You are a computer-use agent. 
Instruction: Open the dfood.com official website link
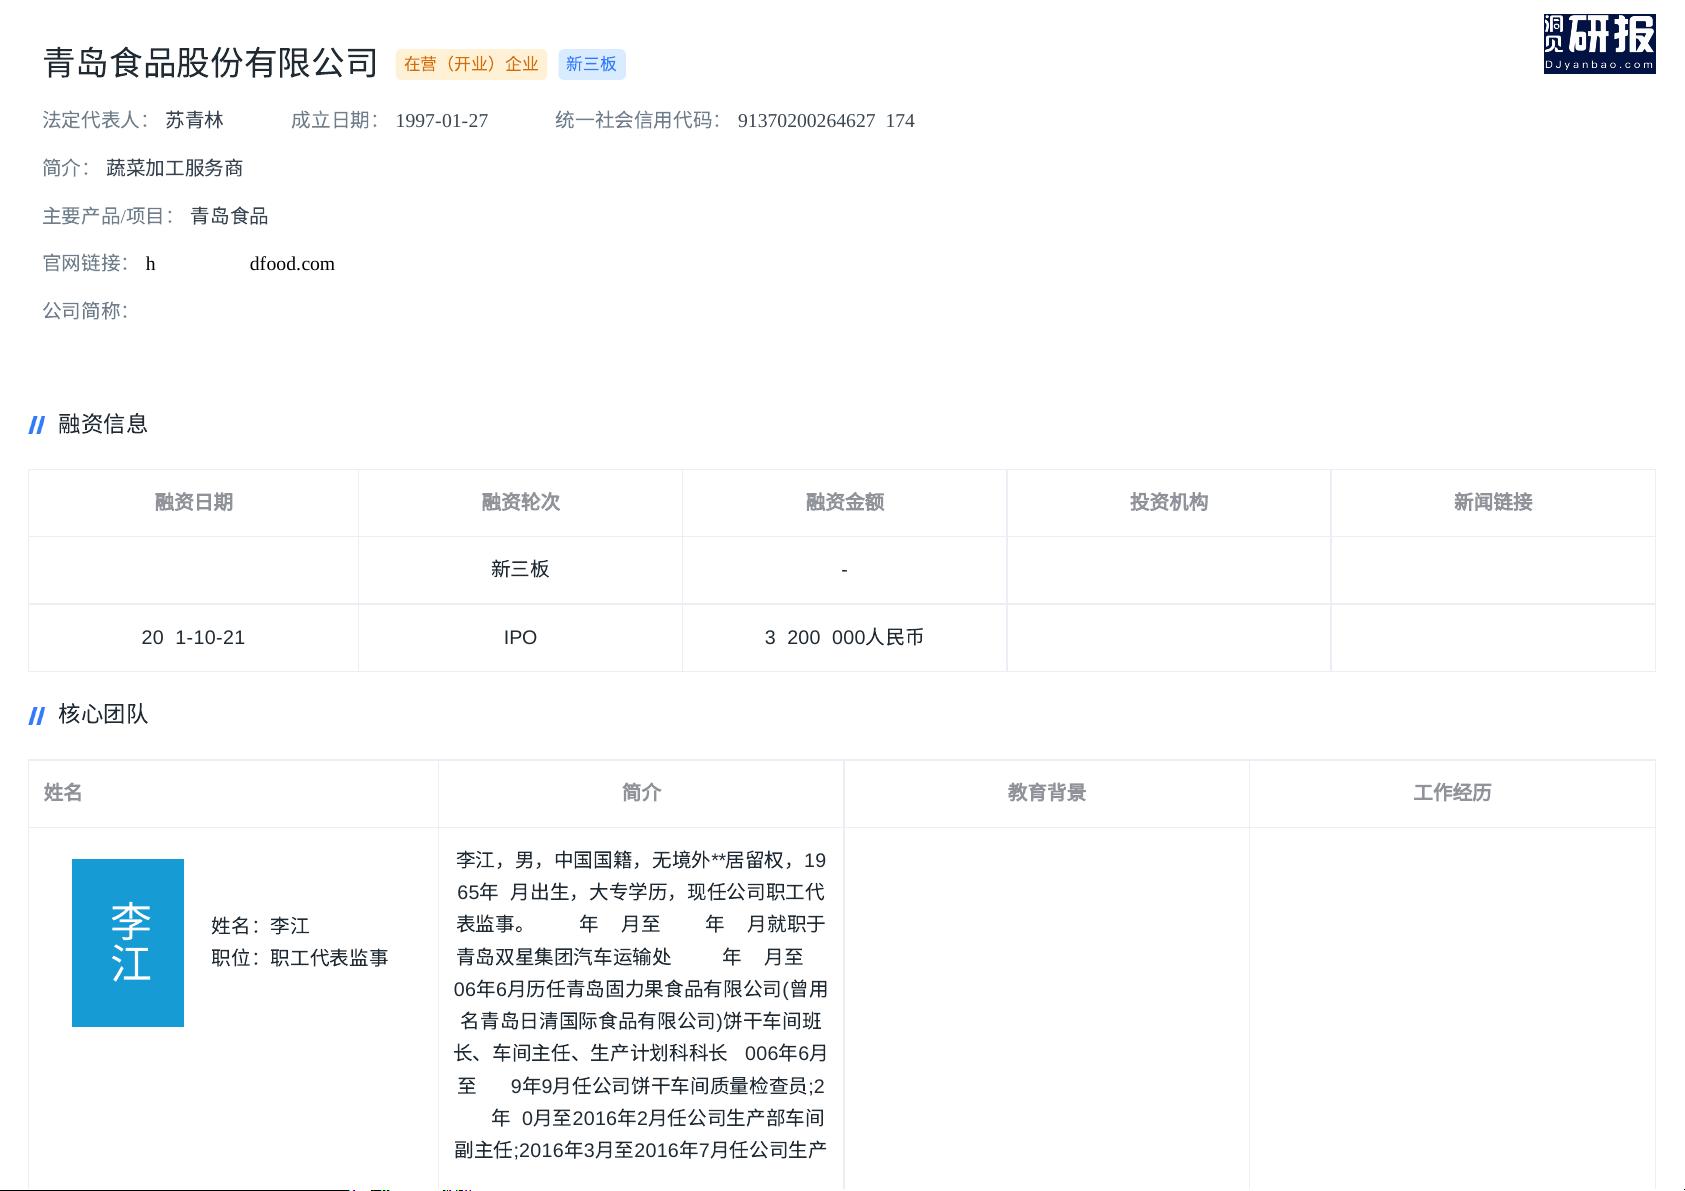click(x=240, y=264)
